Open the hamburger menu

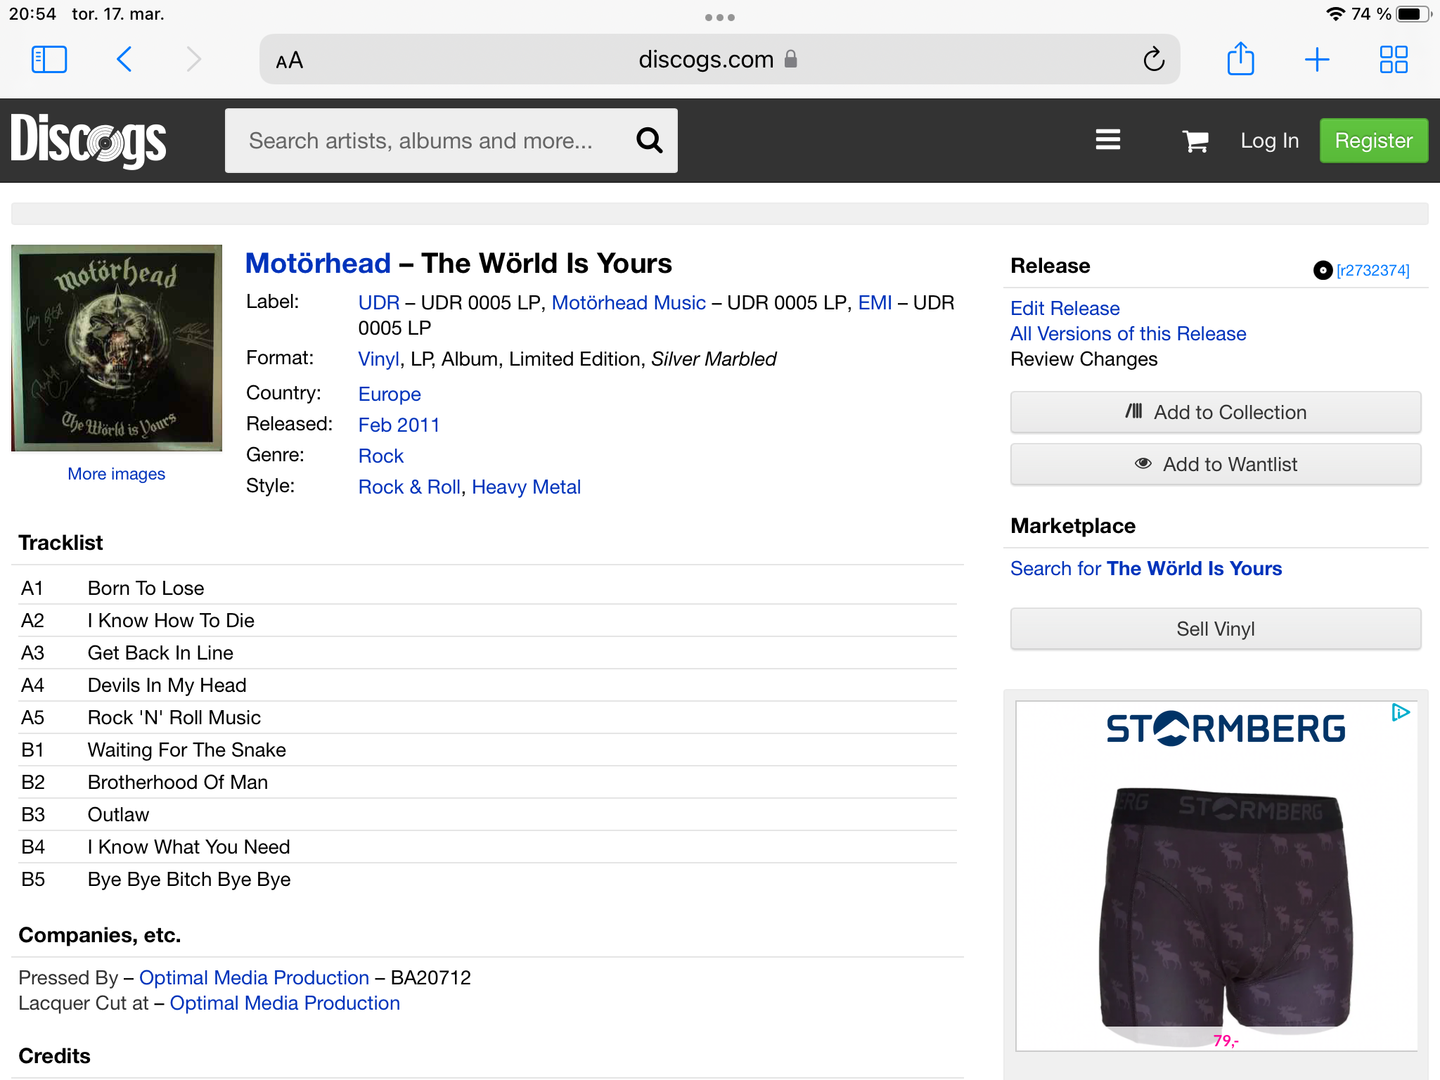click(x=1108, y=140)
